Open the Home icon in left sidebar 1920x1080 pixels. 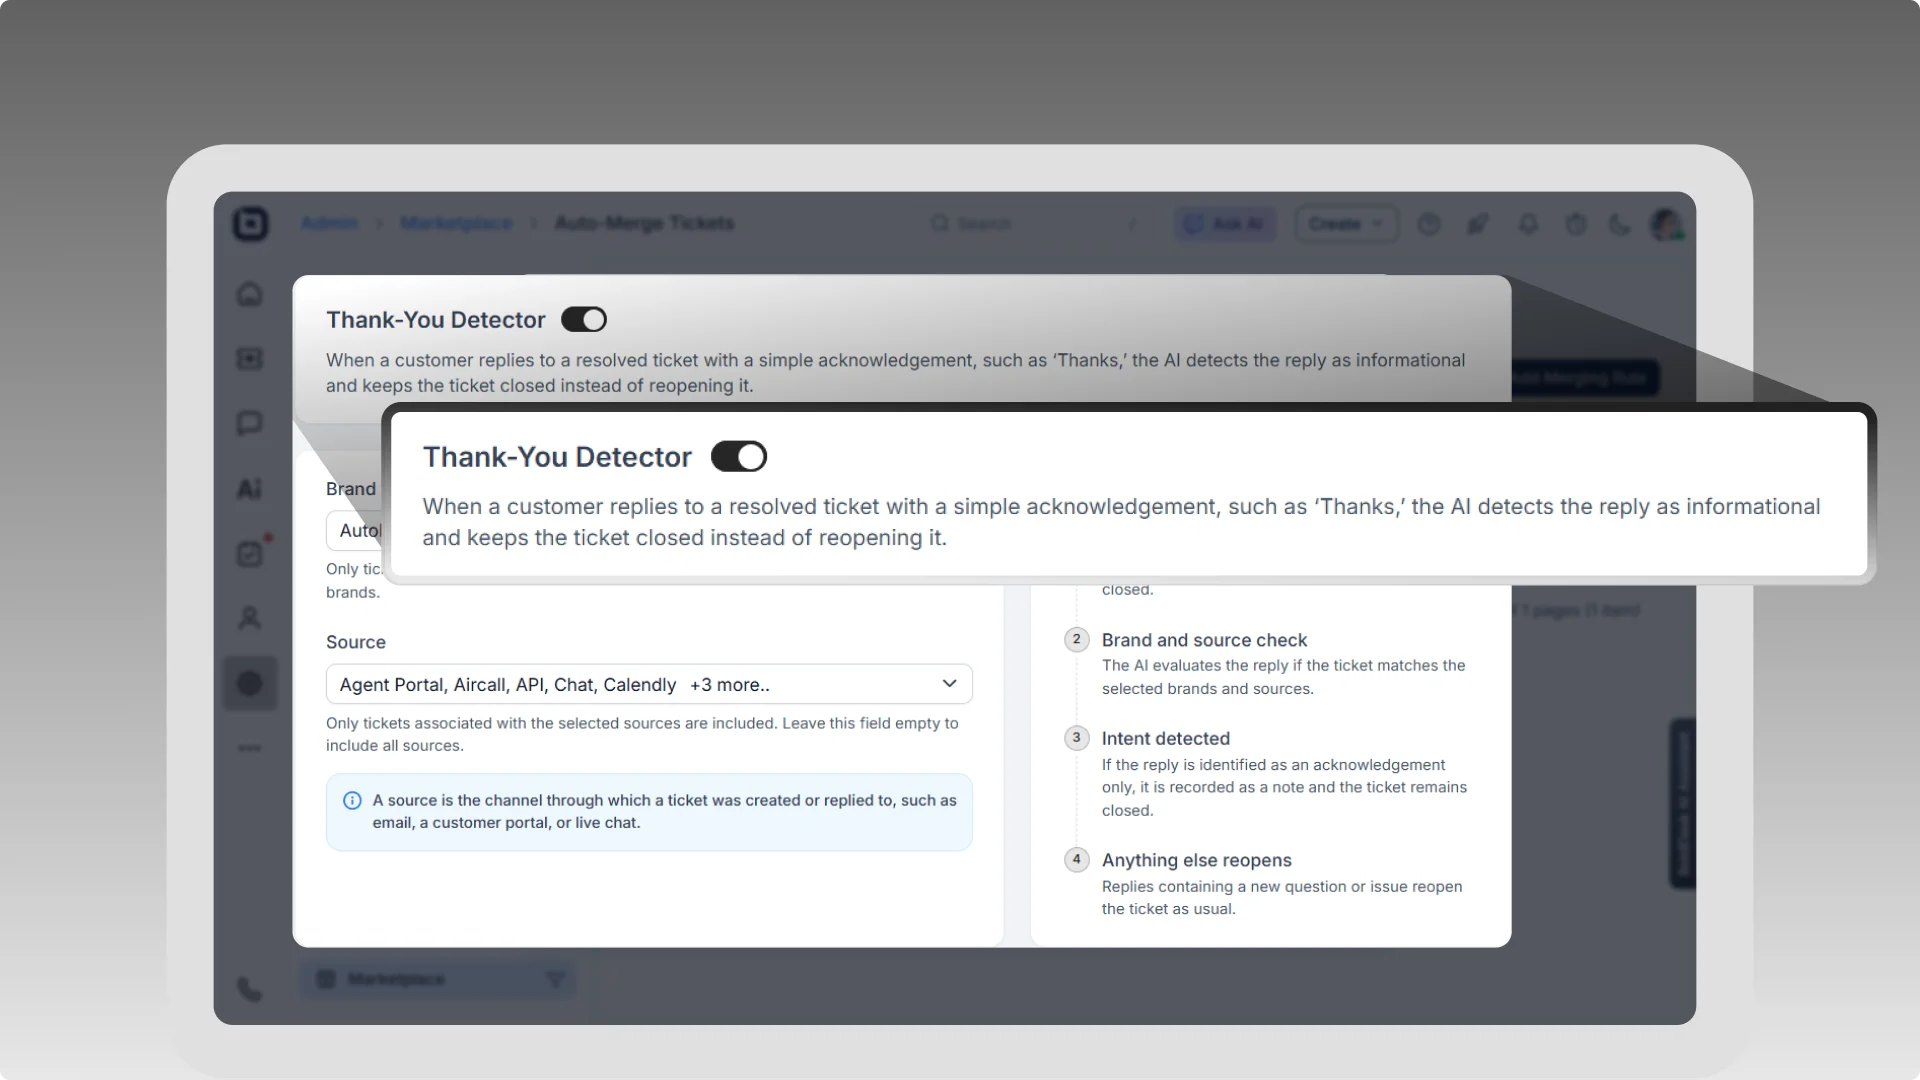(x=249, y=294)
